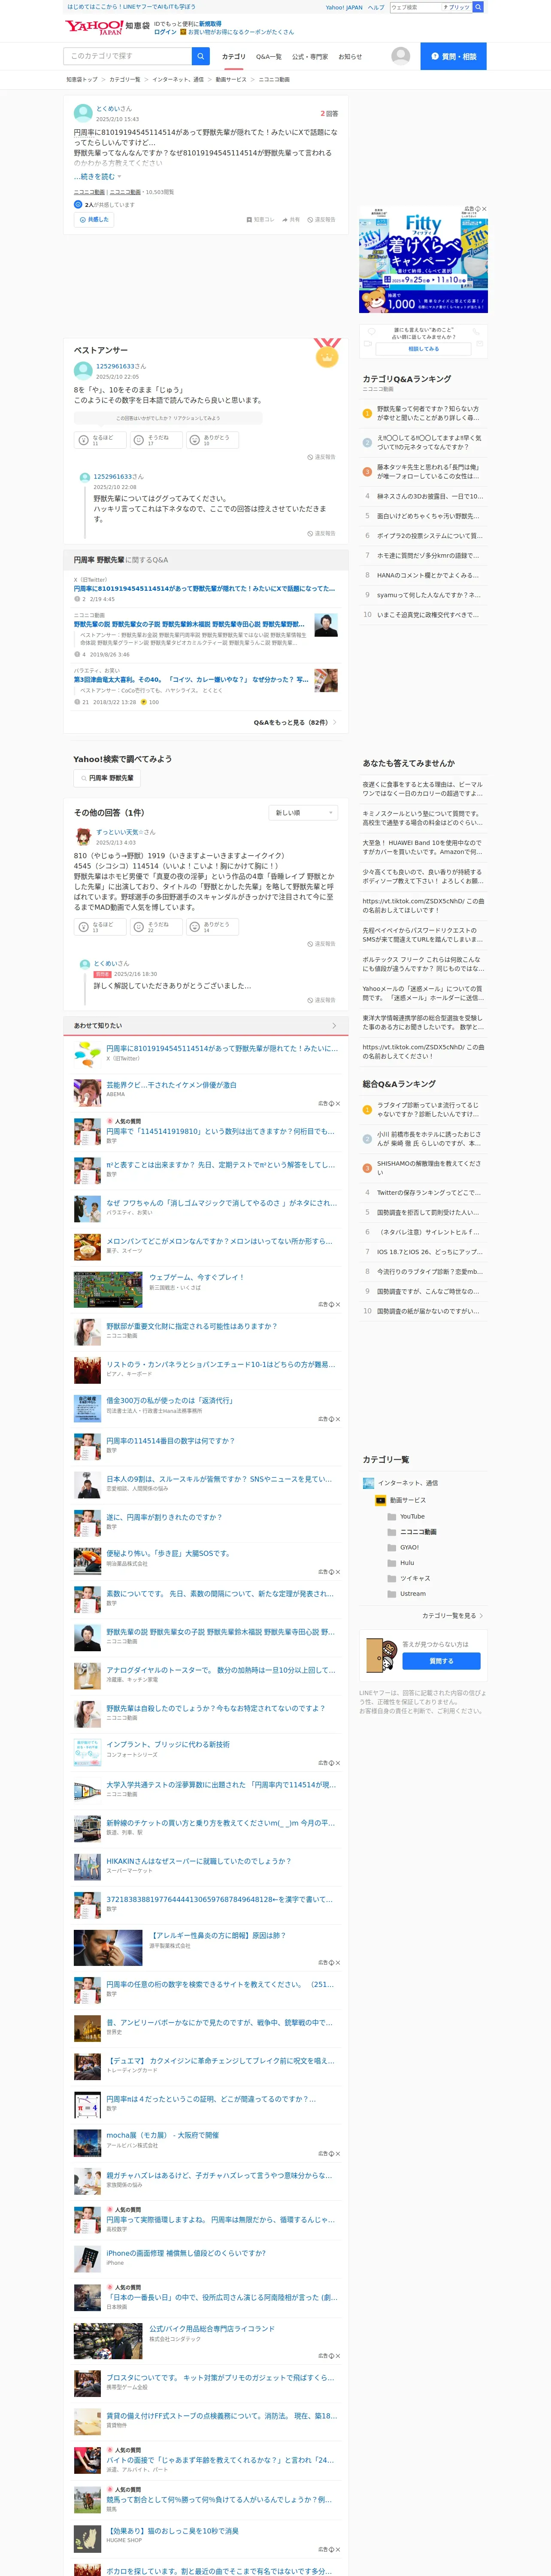The width and height of the screenshot is (551, 2576).
Task: Click the 質問・相談 blue button
Action: 453,56
